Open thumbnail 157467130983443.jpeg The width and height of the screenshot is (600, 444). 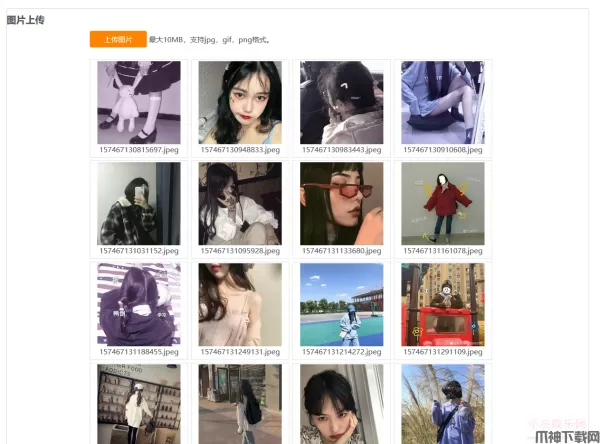tap(341, 103)
